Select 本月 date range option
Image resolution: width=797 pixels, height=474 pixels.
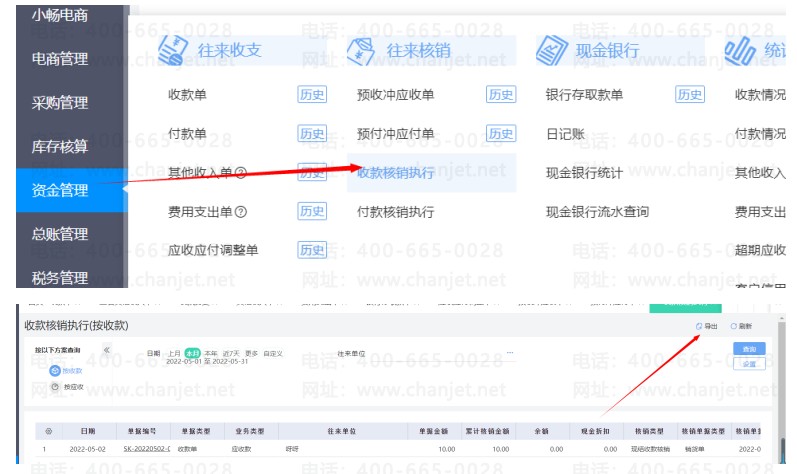[x=193, y=353]
